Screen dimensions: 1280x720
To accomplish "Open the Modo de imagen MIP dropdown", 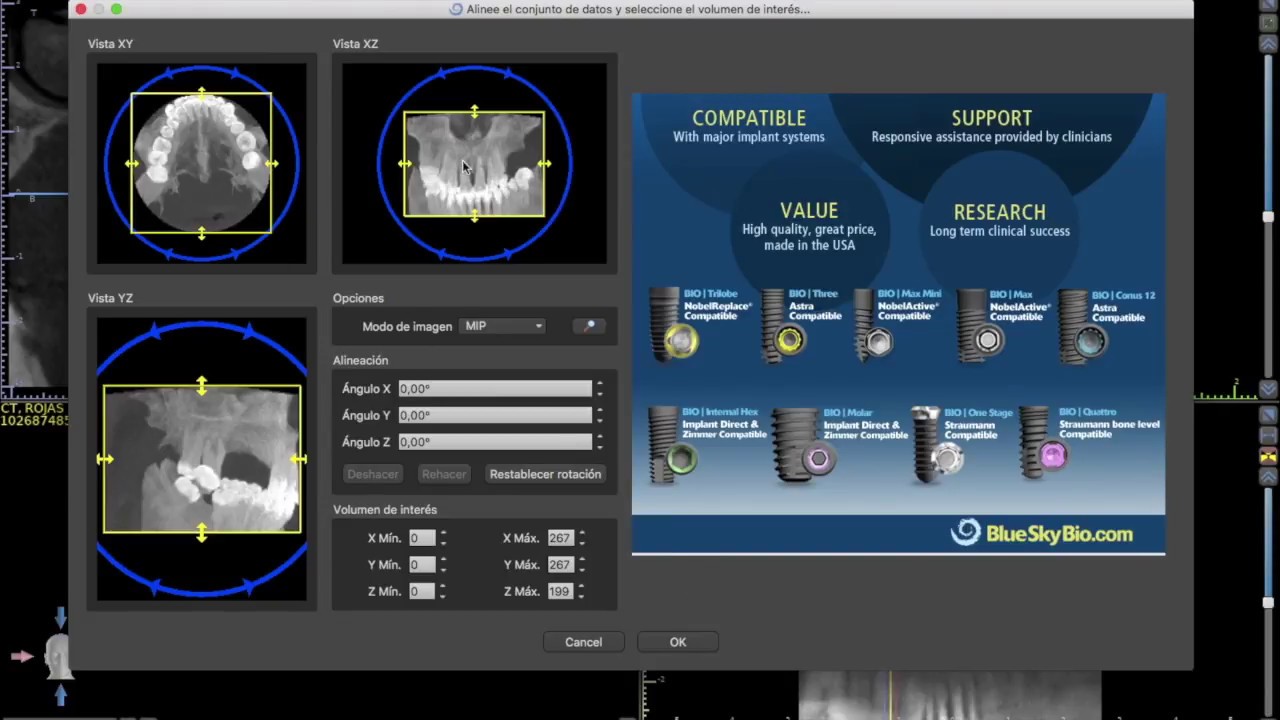I will coord(503,326).
